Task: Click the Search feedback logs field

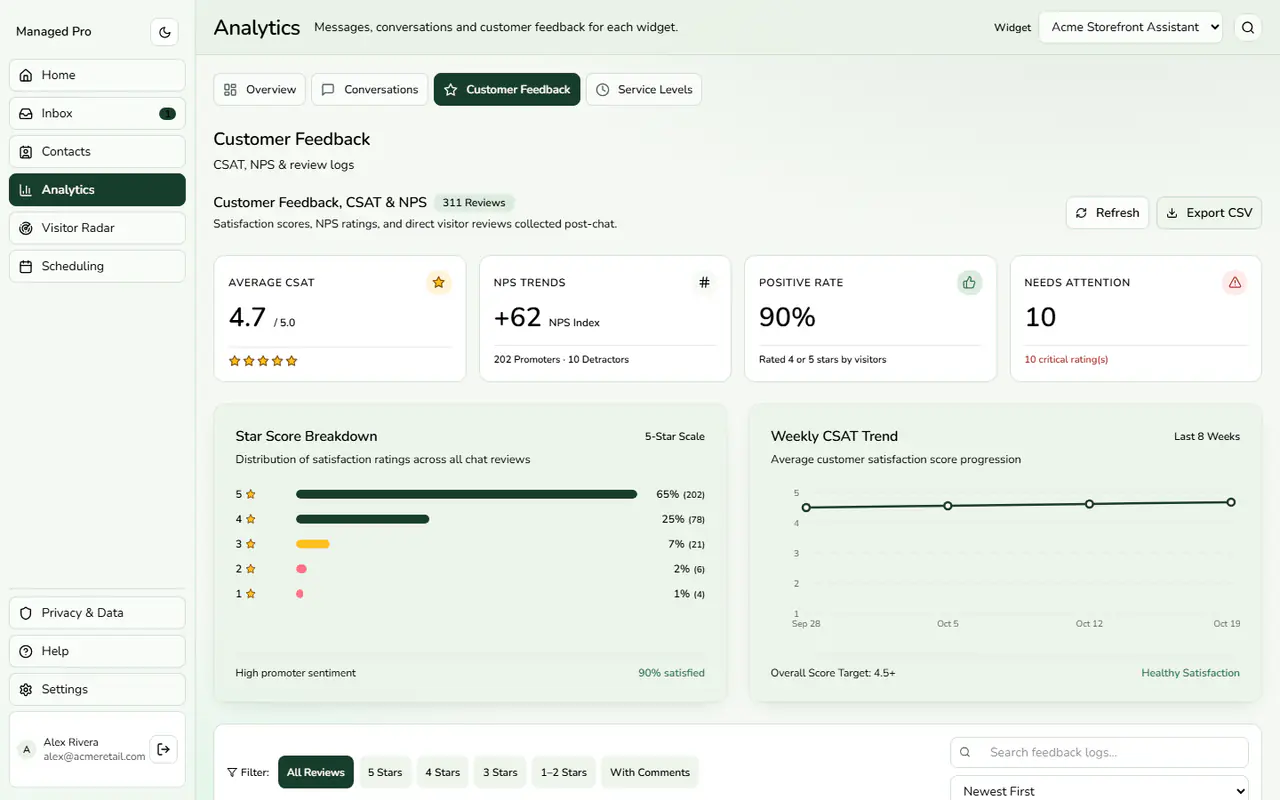Action: click(x=1099, y=752)
